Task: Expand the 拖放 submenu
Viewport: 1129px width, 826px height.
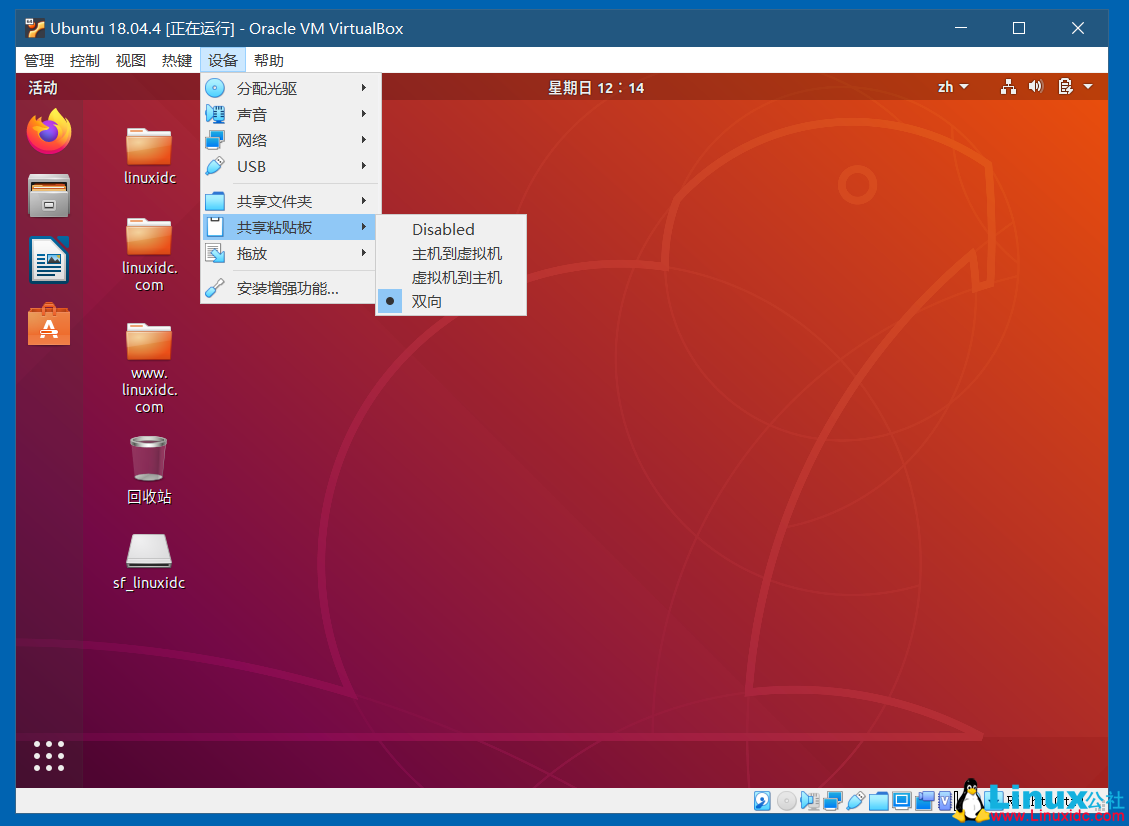Action: [250, 253]
